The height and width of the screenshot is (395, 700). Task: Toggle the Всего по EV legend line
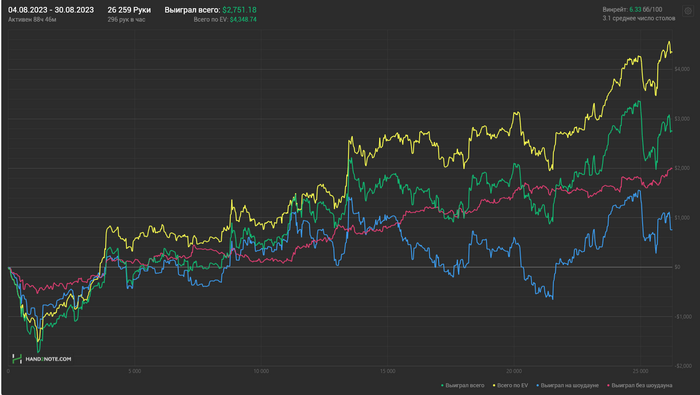tap(512, 385)
